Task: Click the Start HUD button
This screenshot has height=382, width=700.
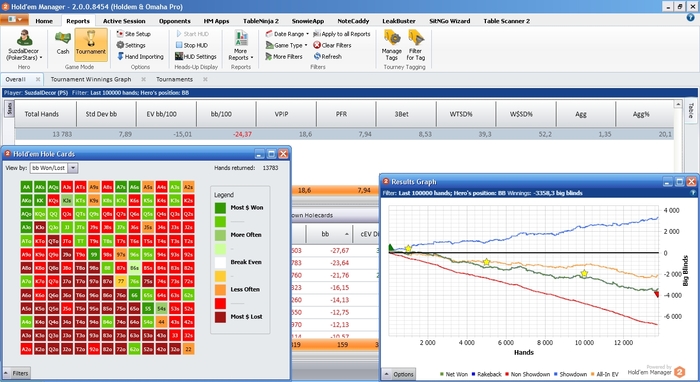Action: tap(192, 34)
